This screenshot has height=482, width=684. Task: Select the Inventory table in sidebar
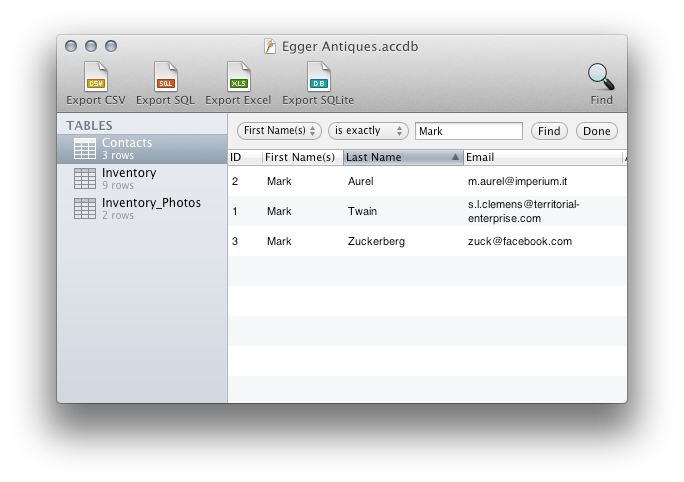click(x=142, y=179)
